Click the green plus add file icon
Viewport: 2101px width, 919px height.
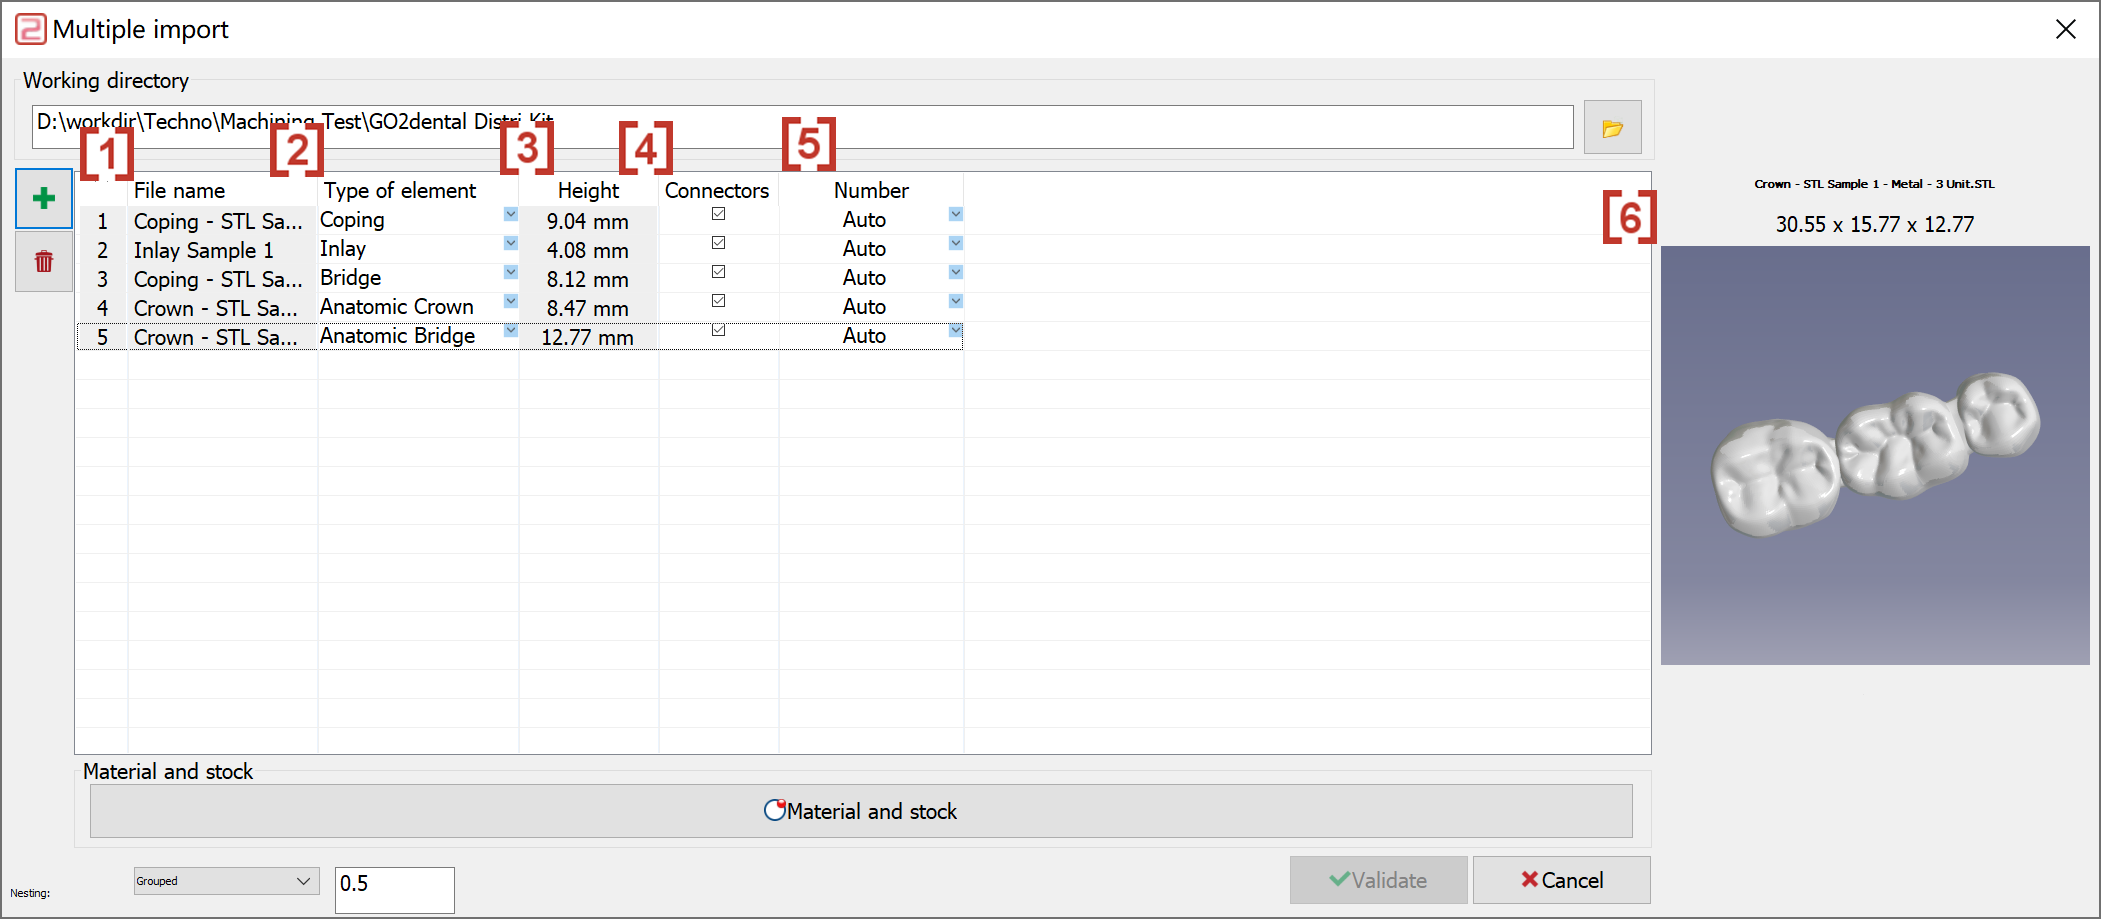(x=44, y=198)
